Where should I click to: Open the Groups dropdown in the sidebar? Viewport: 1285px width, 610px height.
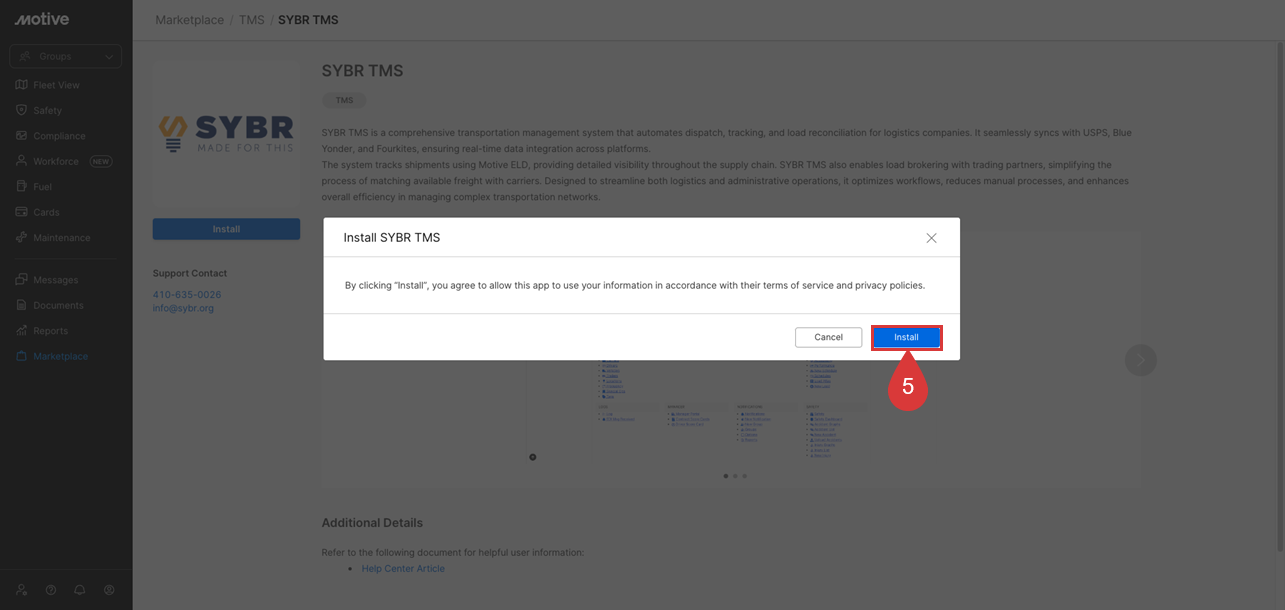66,57
